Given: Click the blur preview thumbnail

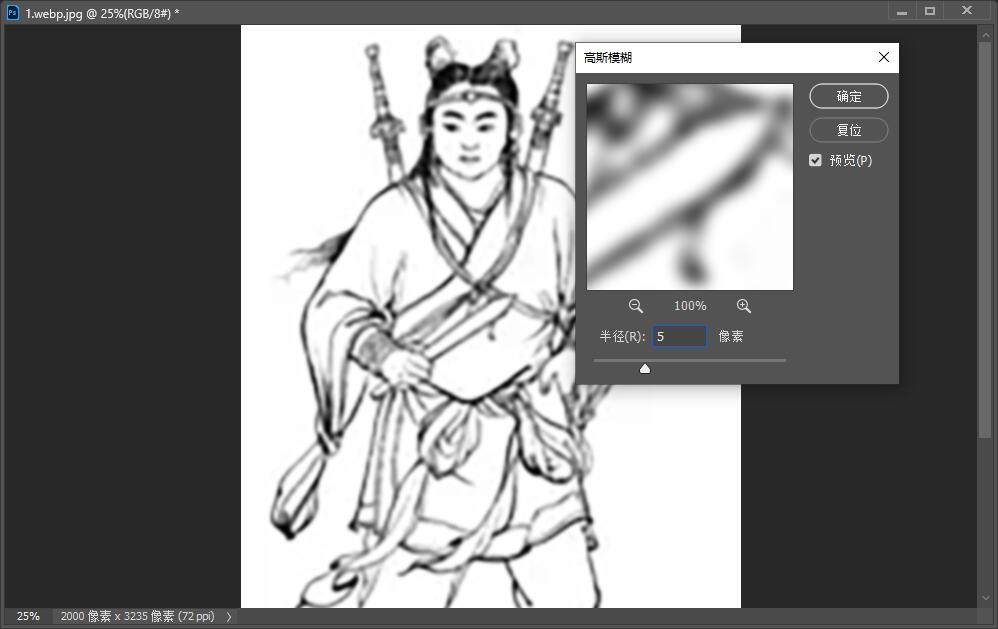Looking at the screenshot, I should coord(690,187).
